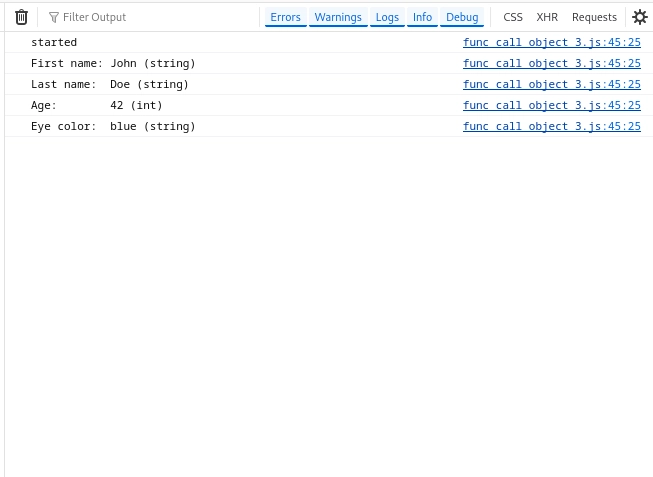Open source link on Last name row
The height and width of the screenshot is (477, 653).
[x=552, y=84]
